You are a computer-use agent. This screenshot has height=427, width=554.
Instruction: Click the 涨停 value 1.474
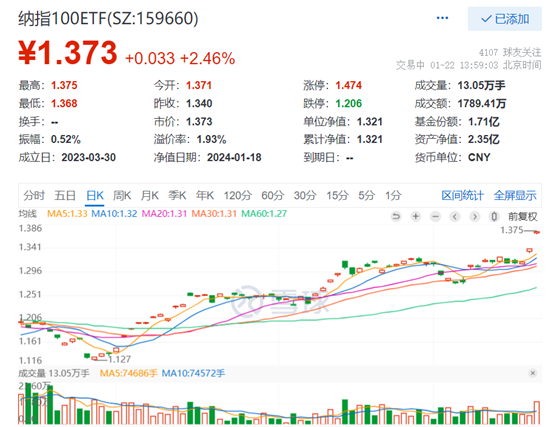349,85
